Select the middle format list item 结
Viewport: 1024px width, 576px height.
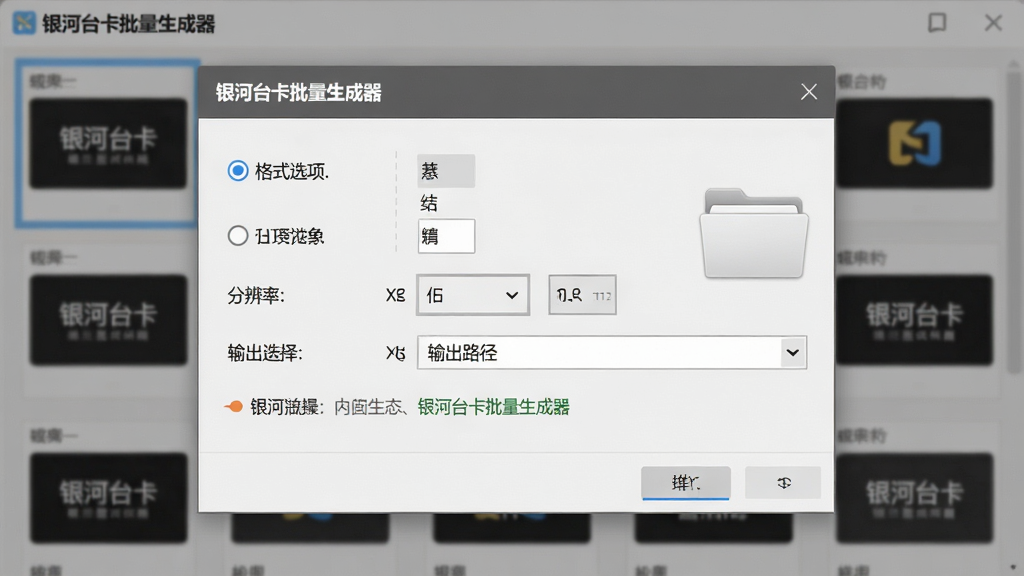[429, 203]
